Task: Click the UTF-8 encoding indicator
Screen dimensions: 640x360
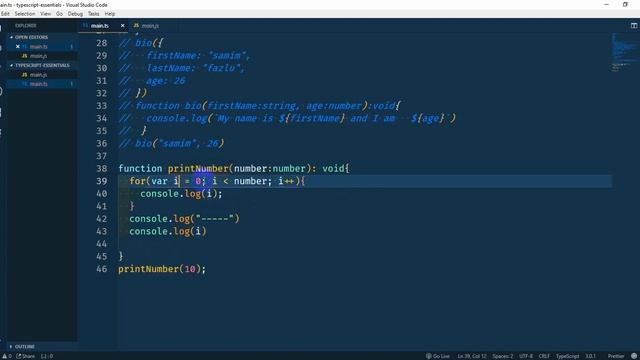Action: (x=526, y=356)
